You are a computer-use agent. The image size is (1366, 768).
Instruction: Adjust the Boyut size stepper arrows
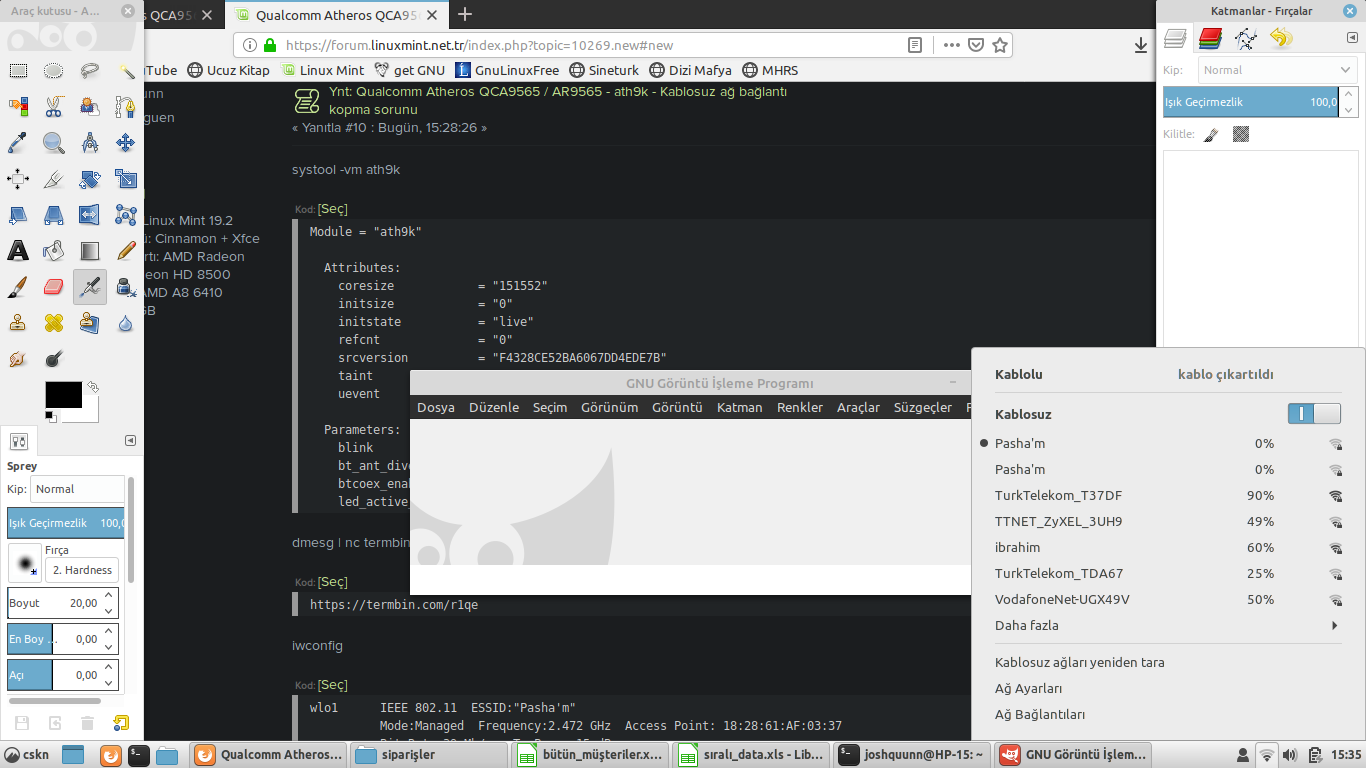pyautogui.click(x=110, y=603)
